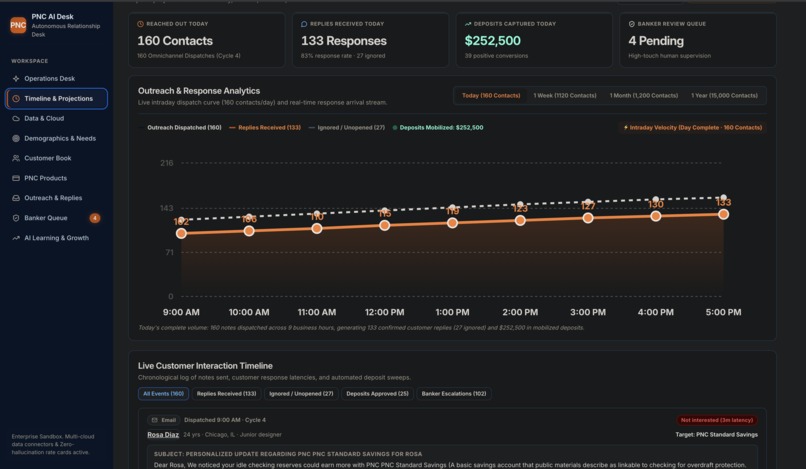Click the card icon beside PNC Products
Screen dimensions: 806x469
16,178
